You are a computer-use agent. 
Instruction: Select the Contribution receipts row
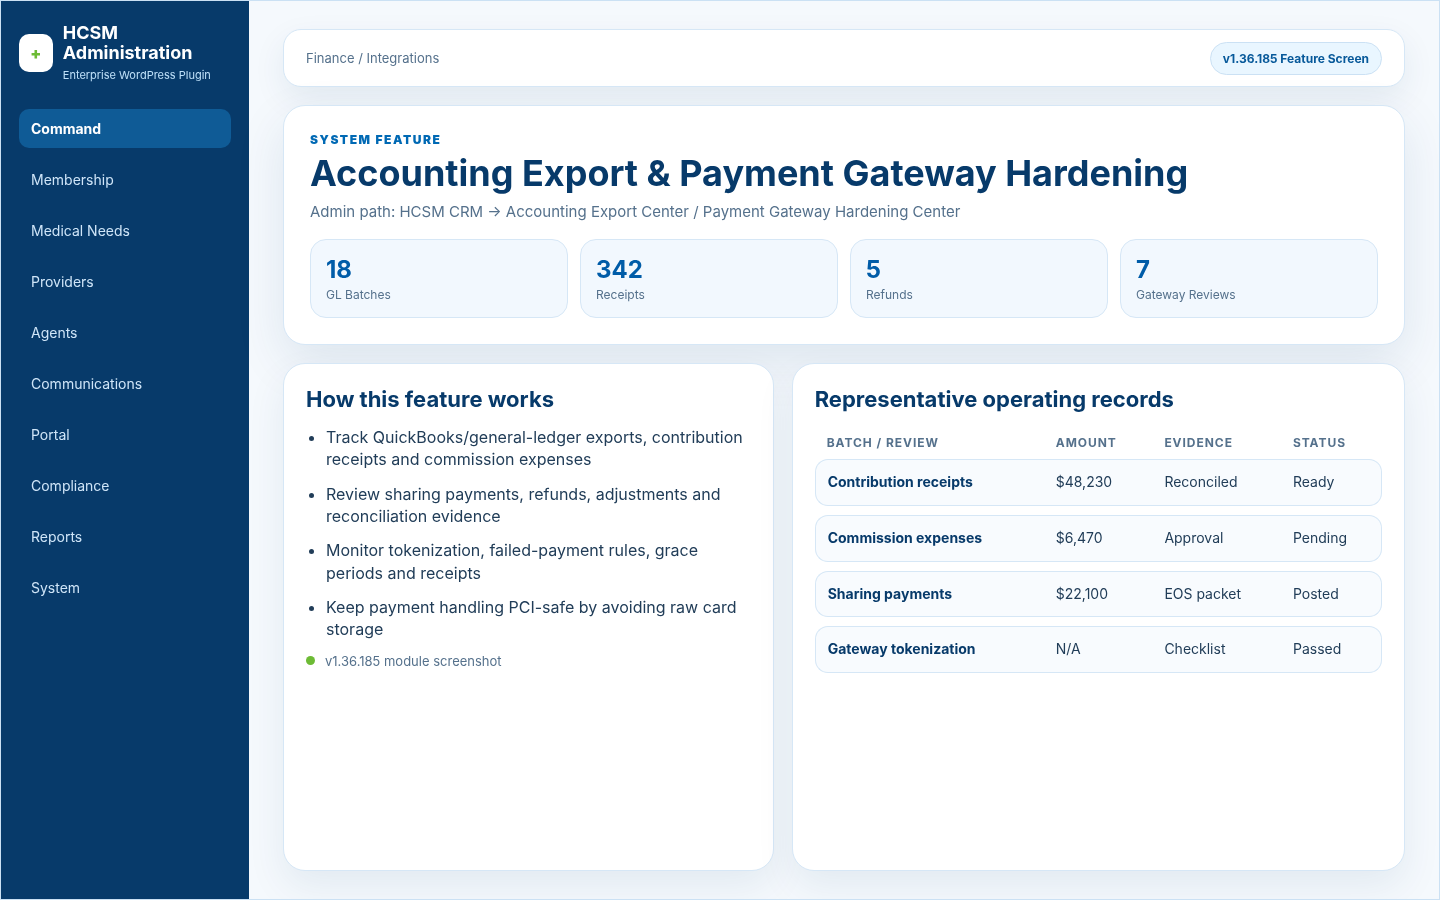(x=1098, y=482)
